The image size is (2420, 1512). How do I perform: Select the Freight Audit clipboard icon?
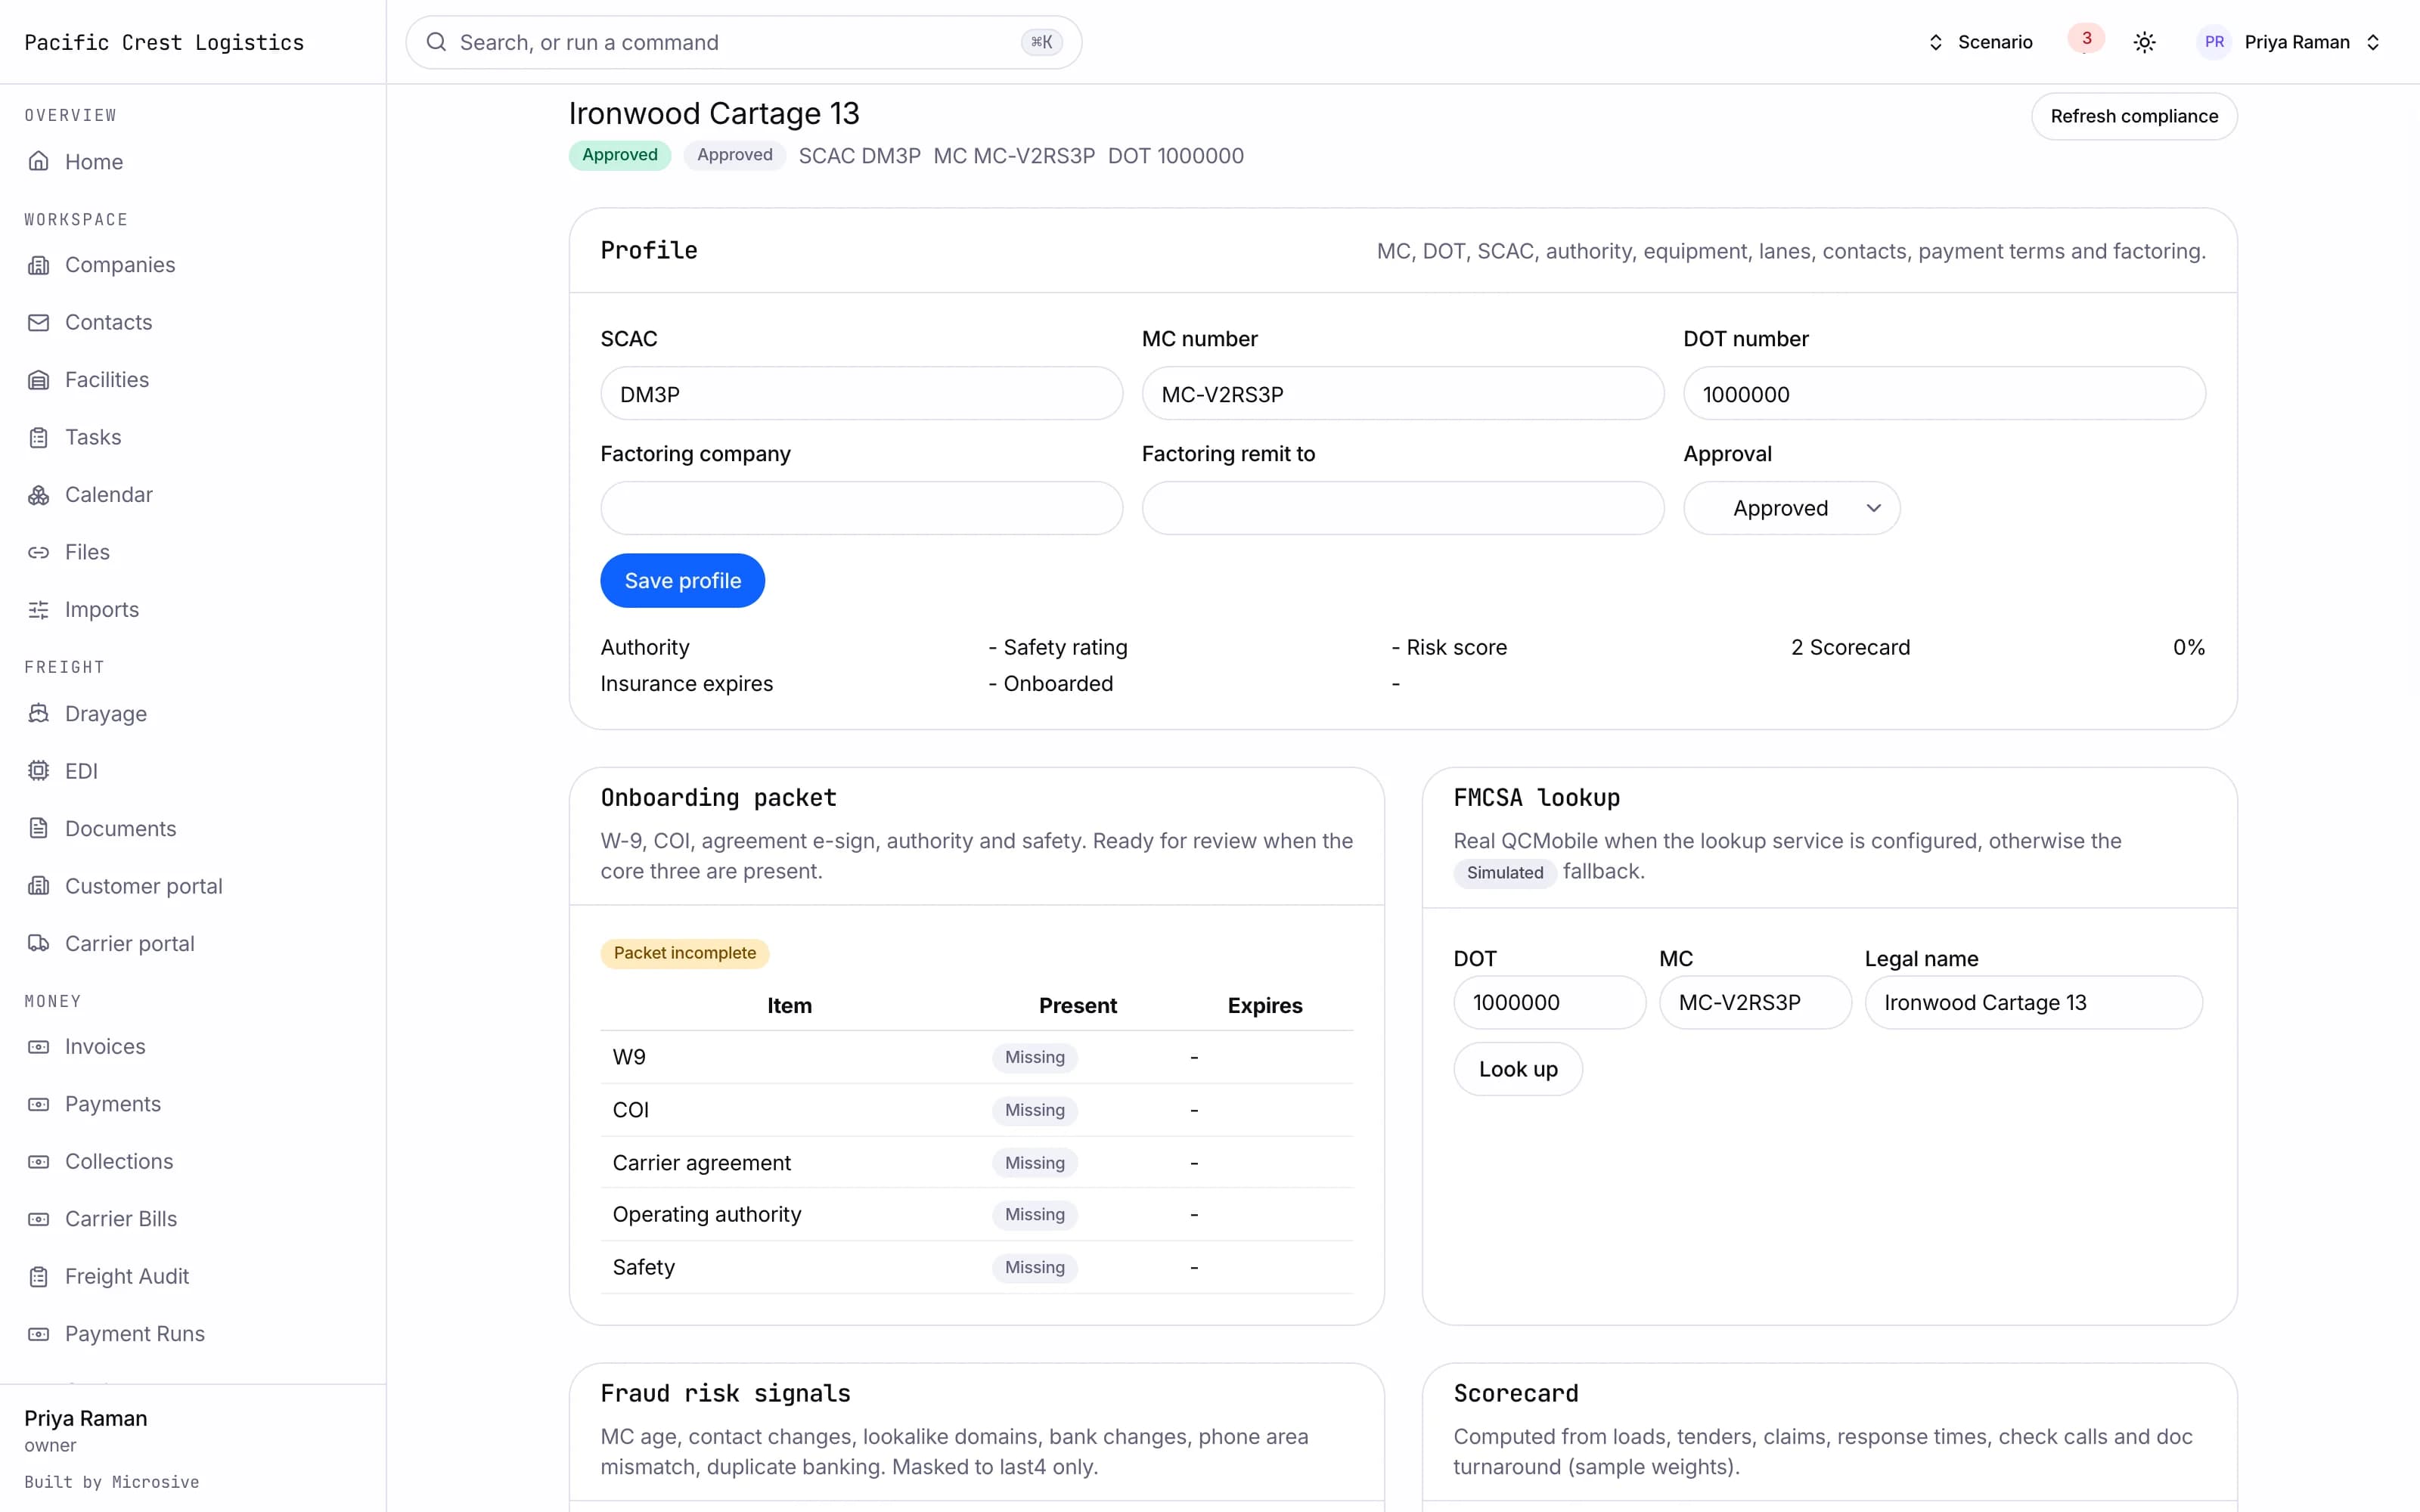click(x=38, y=1277)
